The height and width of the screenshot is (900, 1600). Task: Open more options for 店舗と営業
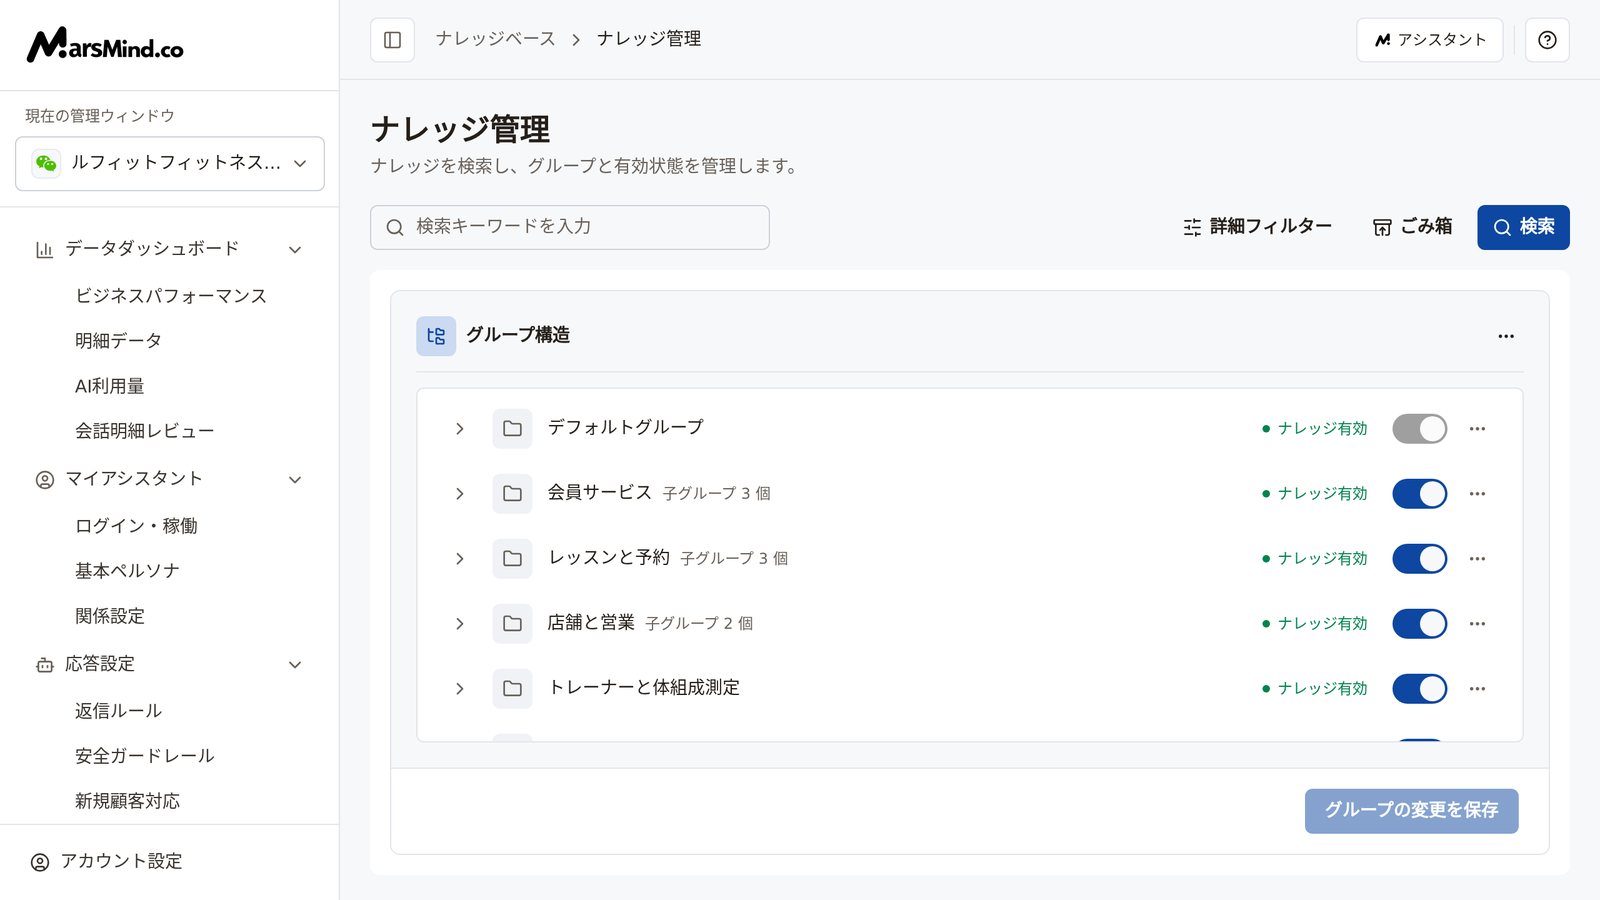1477,624
